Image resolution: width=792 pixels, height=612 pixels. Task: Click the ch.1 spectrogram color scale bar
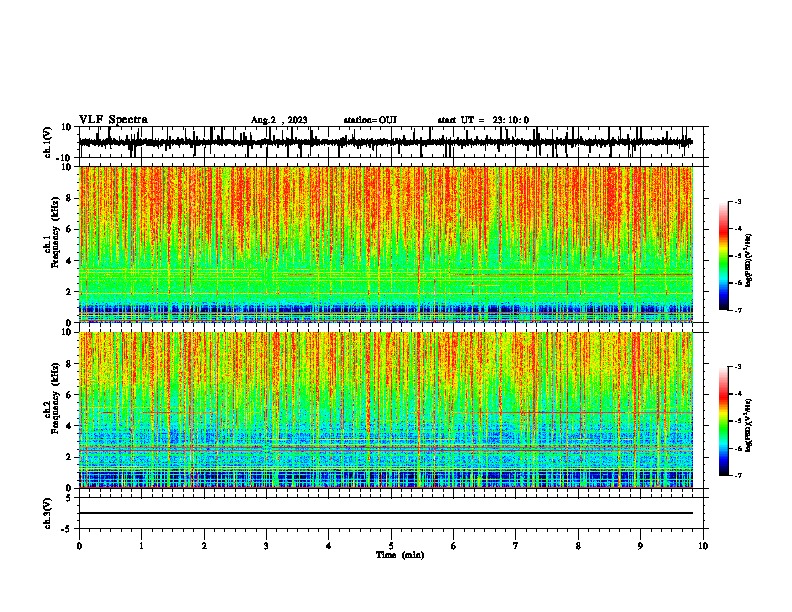click(x=724, y=256)
